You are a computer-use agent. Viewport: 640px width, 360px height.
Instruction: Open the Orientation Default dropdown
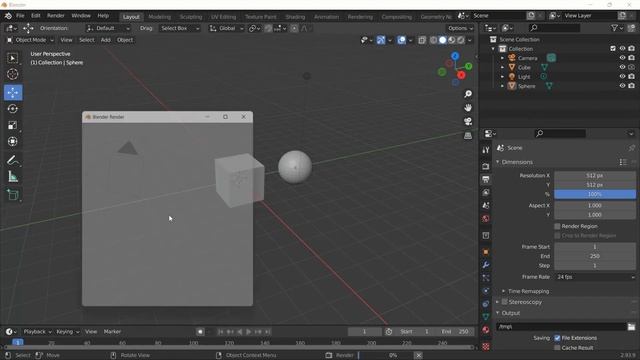108,29
